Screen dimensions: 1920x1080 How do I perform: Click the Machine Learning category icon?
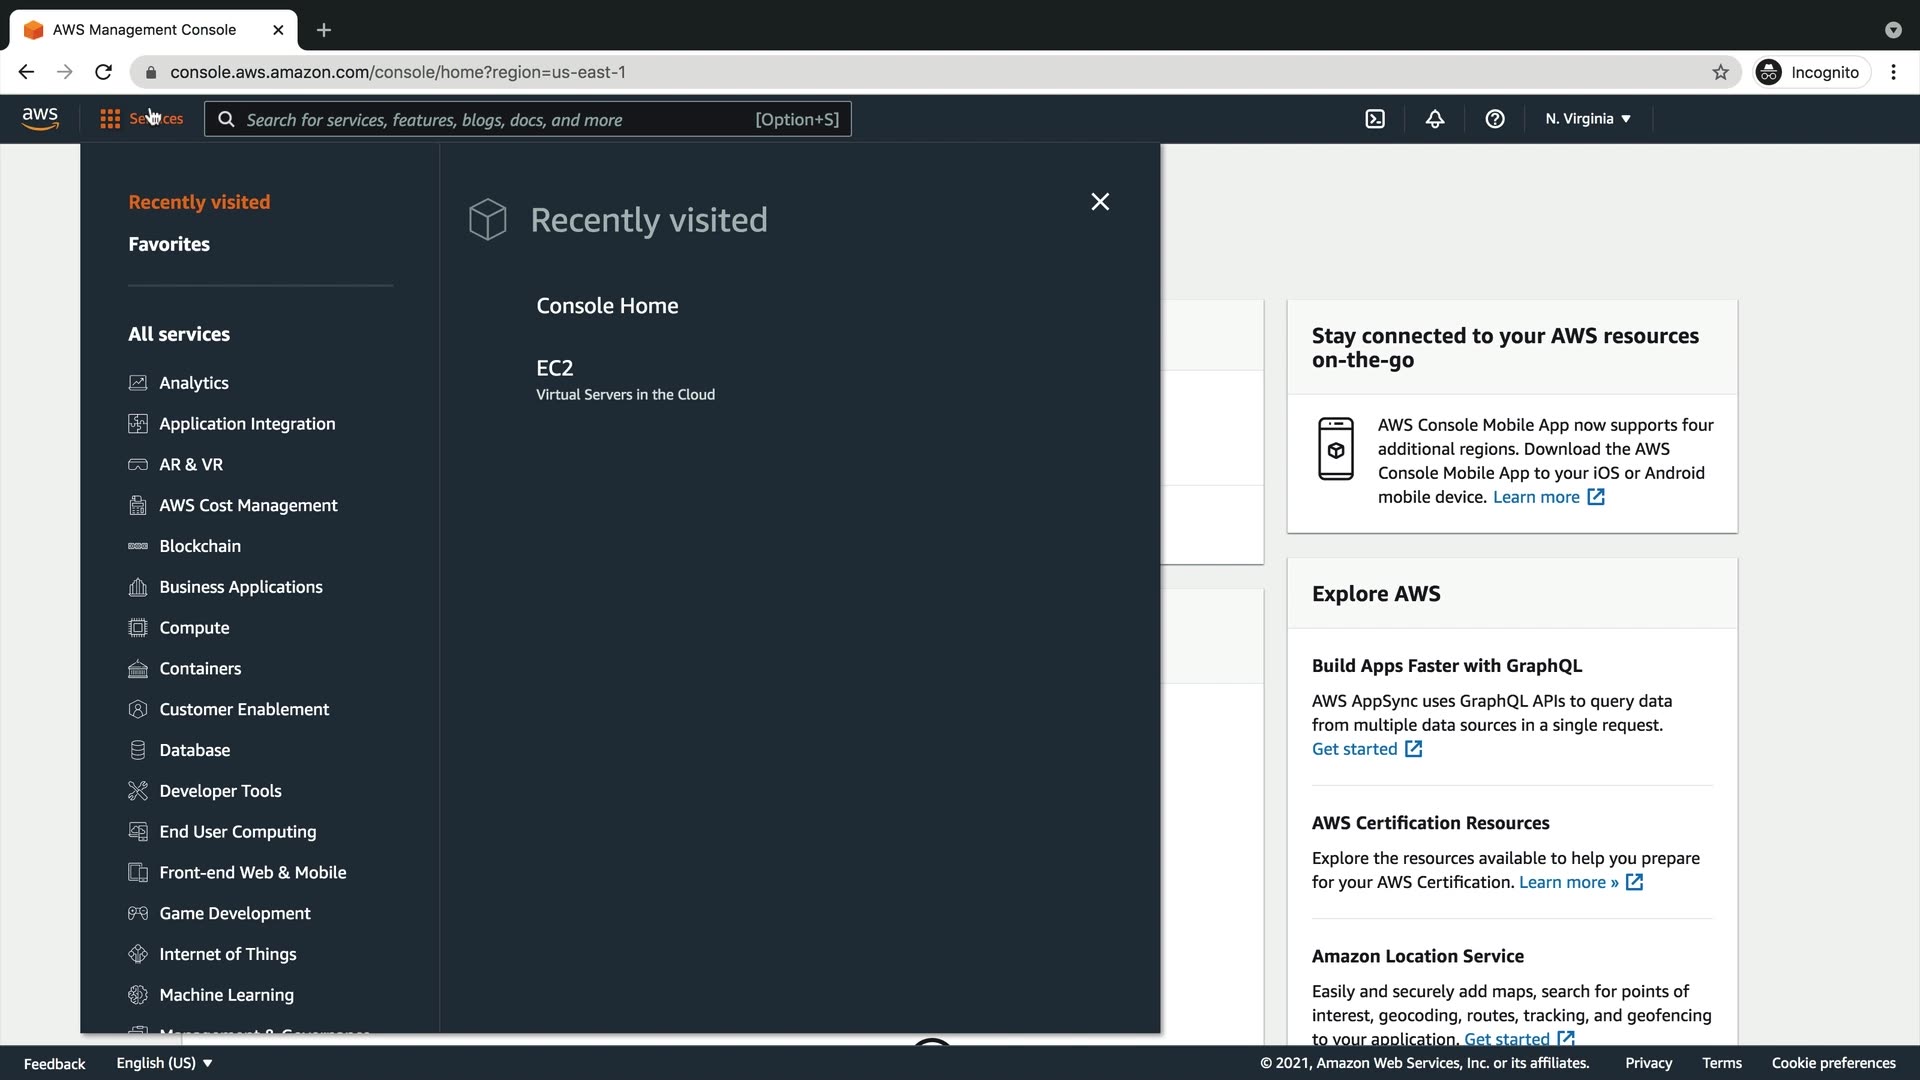(x=138, y=995)
